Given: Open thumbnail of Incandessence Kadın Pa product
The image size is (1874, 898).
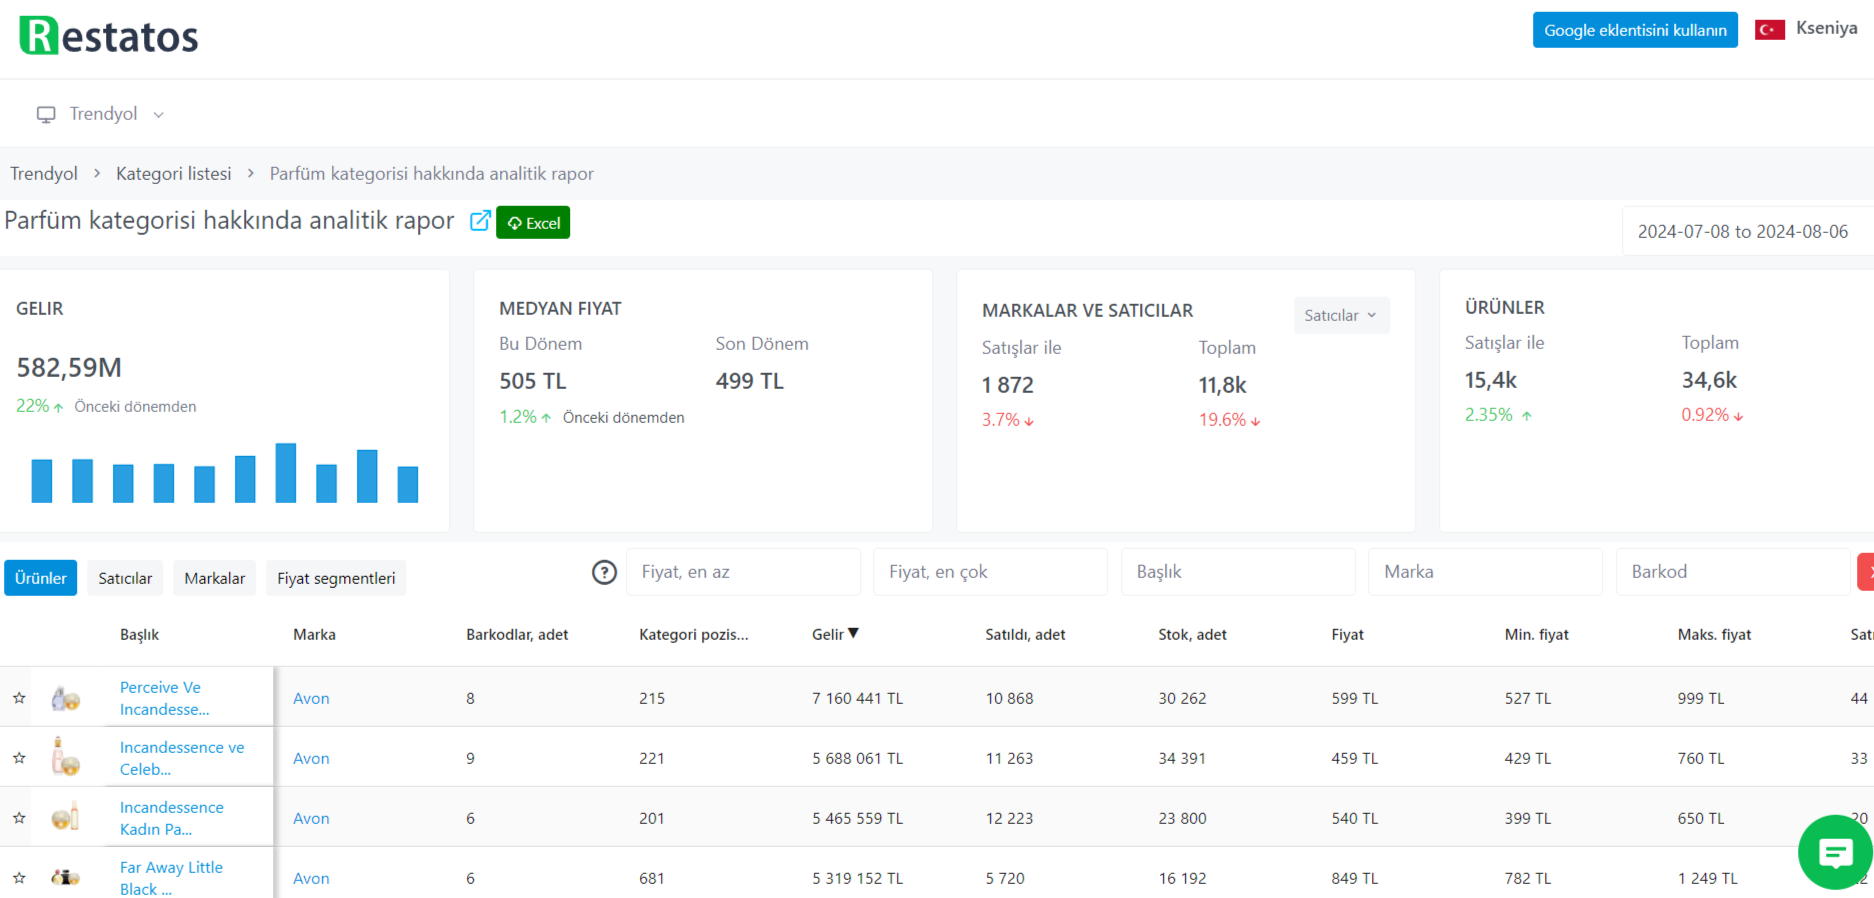Looking at the screenshot, I should point(66,817).
